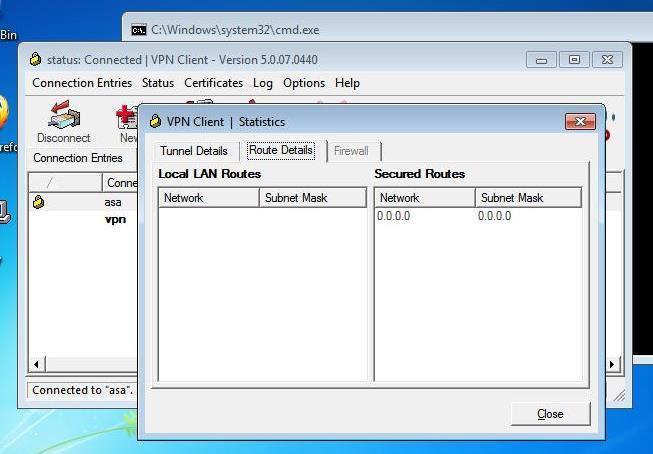Screen dimensions: 653x454
Task: Open the Log menu
Action: [x=262, y=83]
